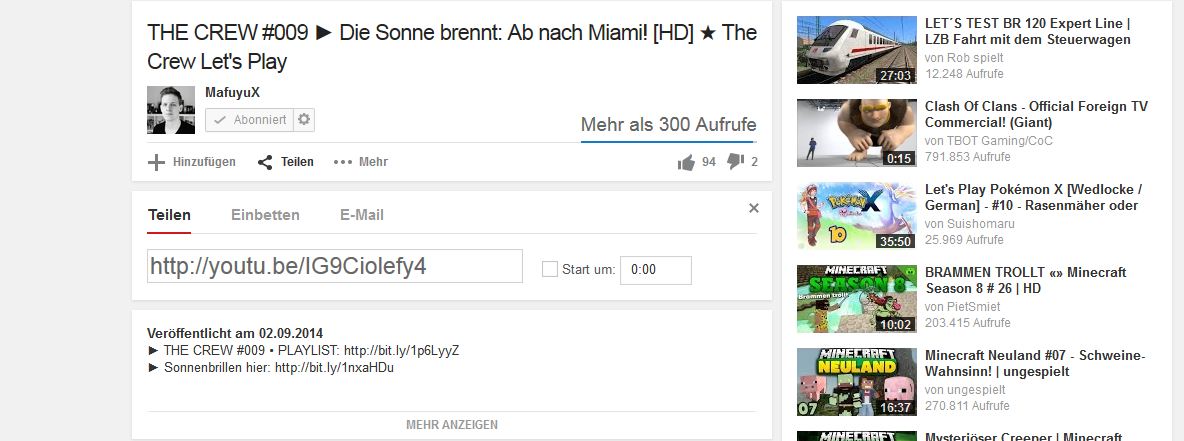Screen dimensions: 1184x441
Task: Click the plus icon for Hinzufügen
Action: [156, 162]
